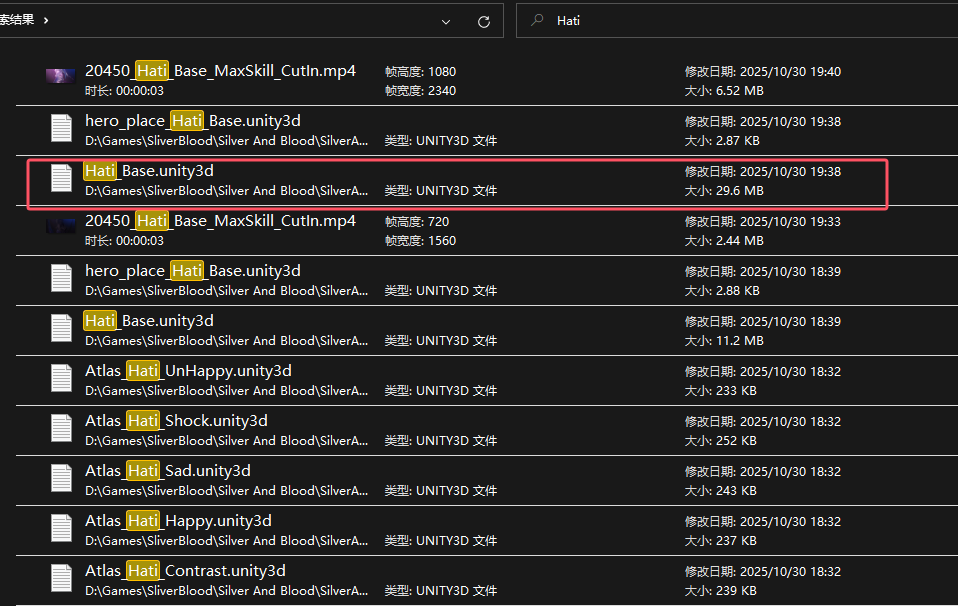Select the 720-height CutIn.mp4 video thumbnail

click(61, 227)
